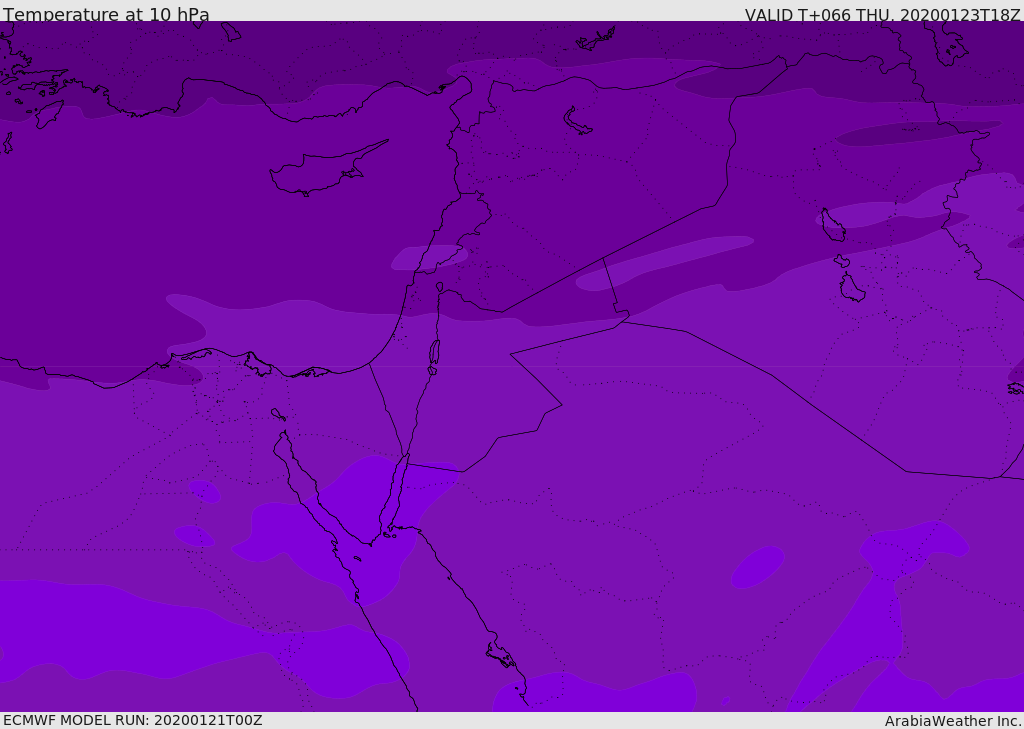1024x729 pixels.
Task: Click the ArabiaWeather Inc credit text
Action: [x=952, y=721]
